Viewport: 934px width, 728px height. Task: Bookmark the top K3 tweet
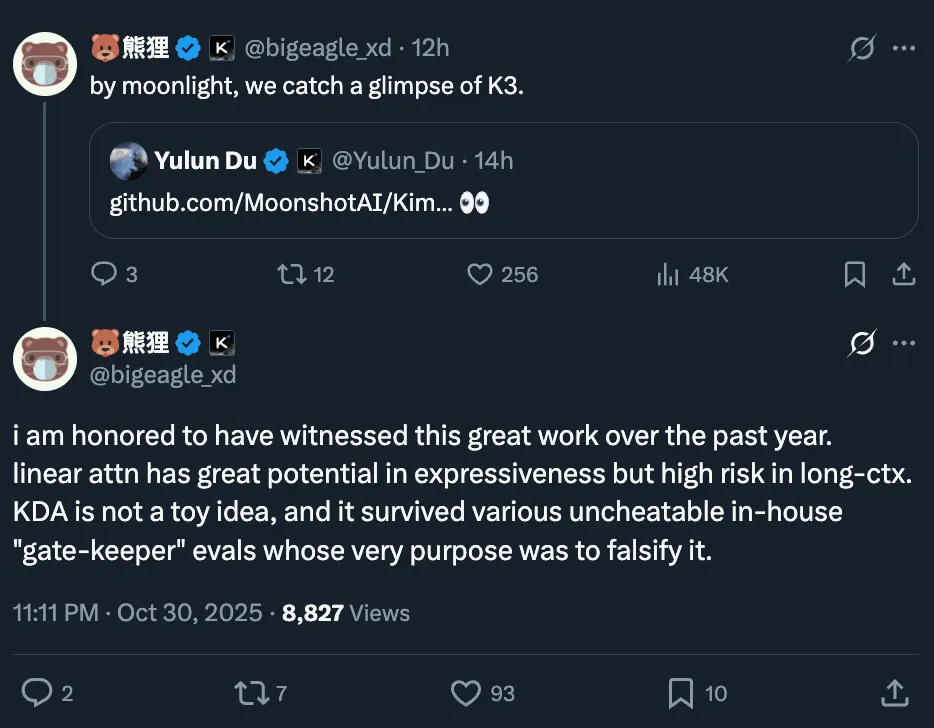tap(854, 274)
